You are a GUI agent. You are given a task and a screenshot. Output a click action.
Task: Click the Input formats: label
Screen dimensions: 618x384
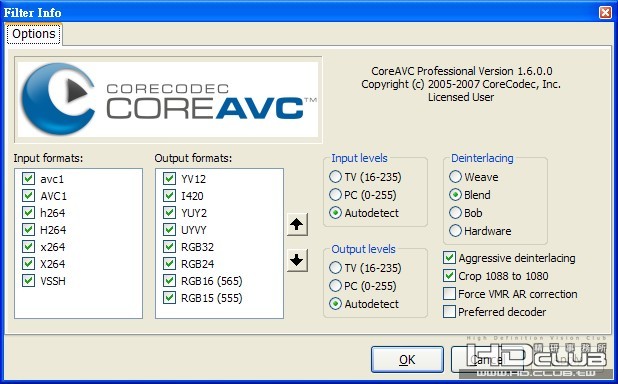click(x=48, y=158)
